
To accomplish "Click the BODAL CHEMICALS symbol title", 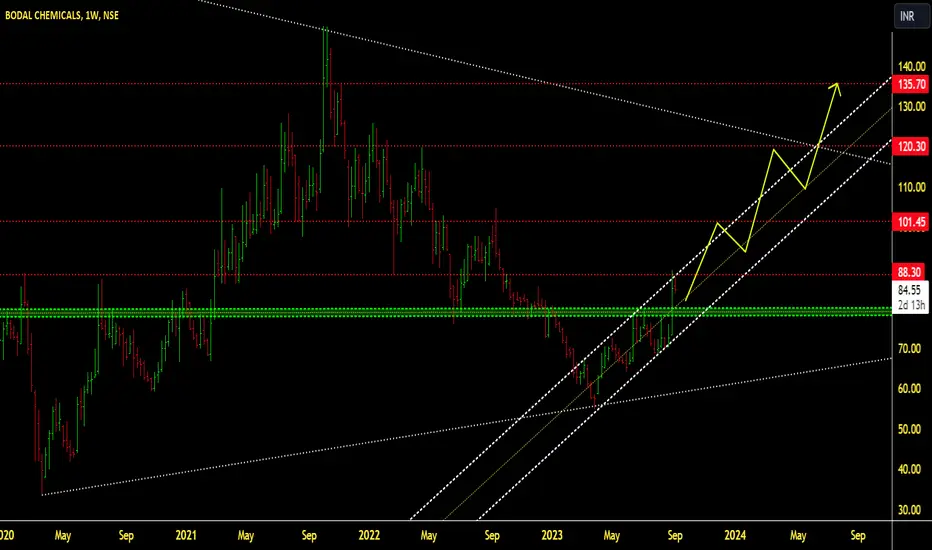I will (62, 15).
